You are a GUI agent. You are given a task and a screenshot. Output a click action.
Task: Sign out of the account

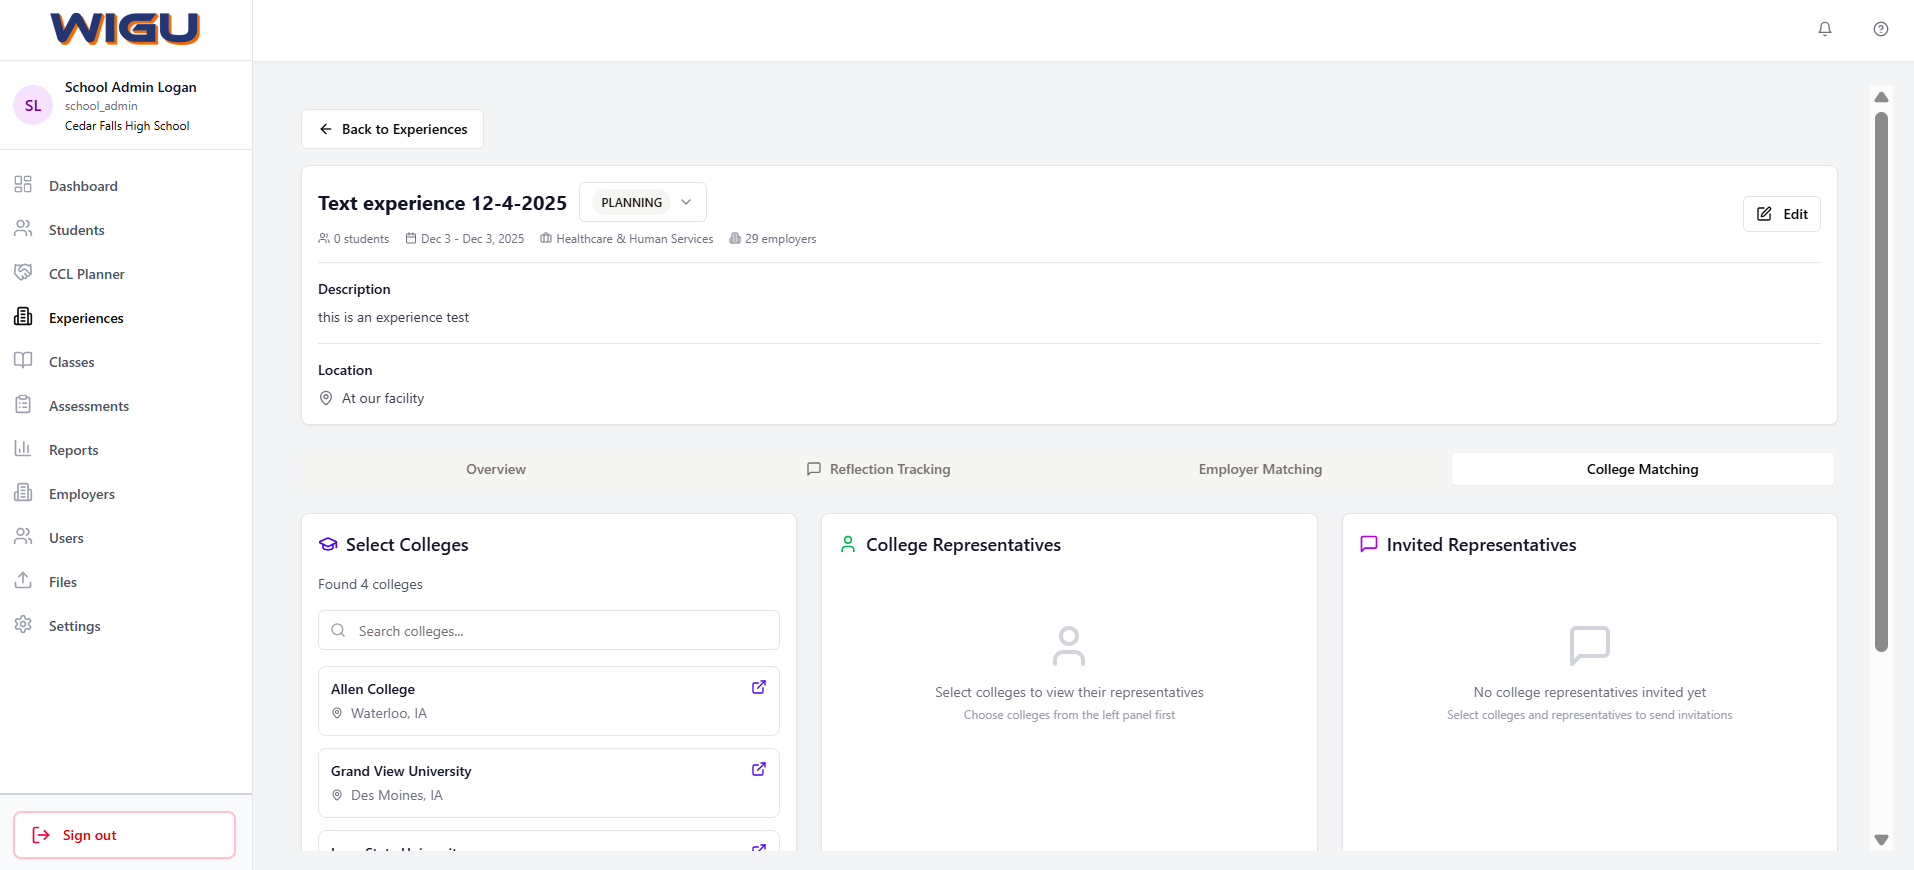pyautogui.click(x=124, y=835)
